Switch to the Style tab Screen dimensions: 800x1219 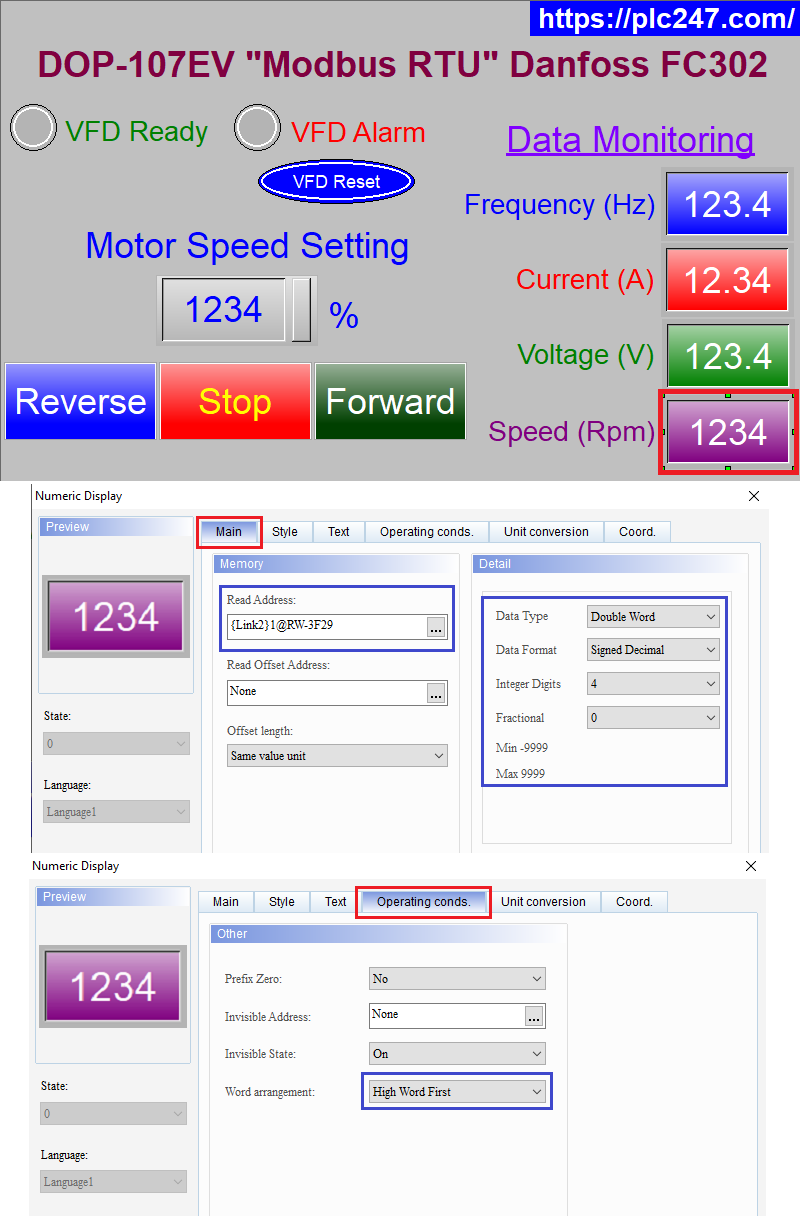tap(286, 531)
